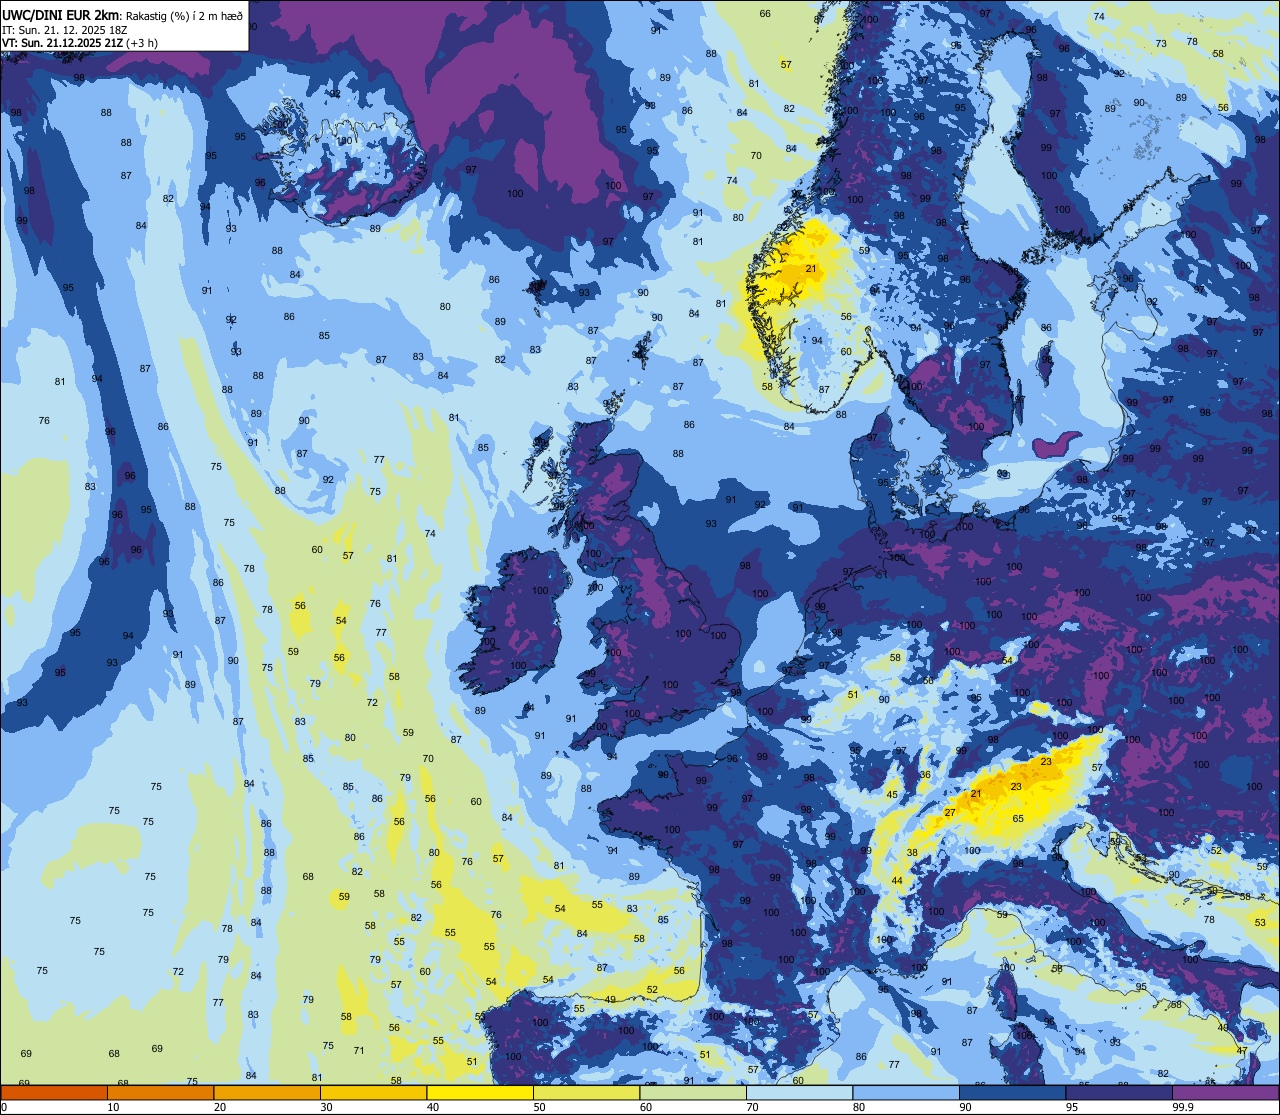This screenshot has height=1115, width=1280.
Task: Click the value 65 in the yellow Alps area
Action: click(x=1018, y=819)
